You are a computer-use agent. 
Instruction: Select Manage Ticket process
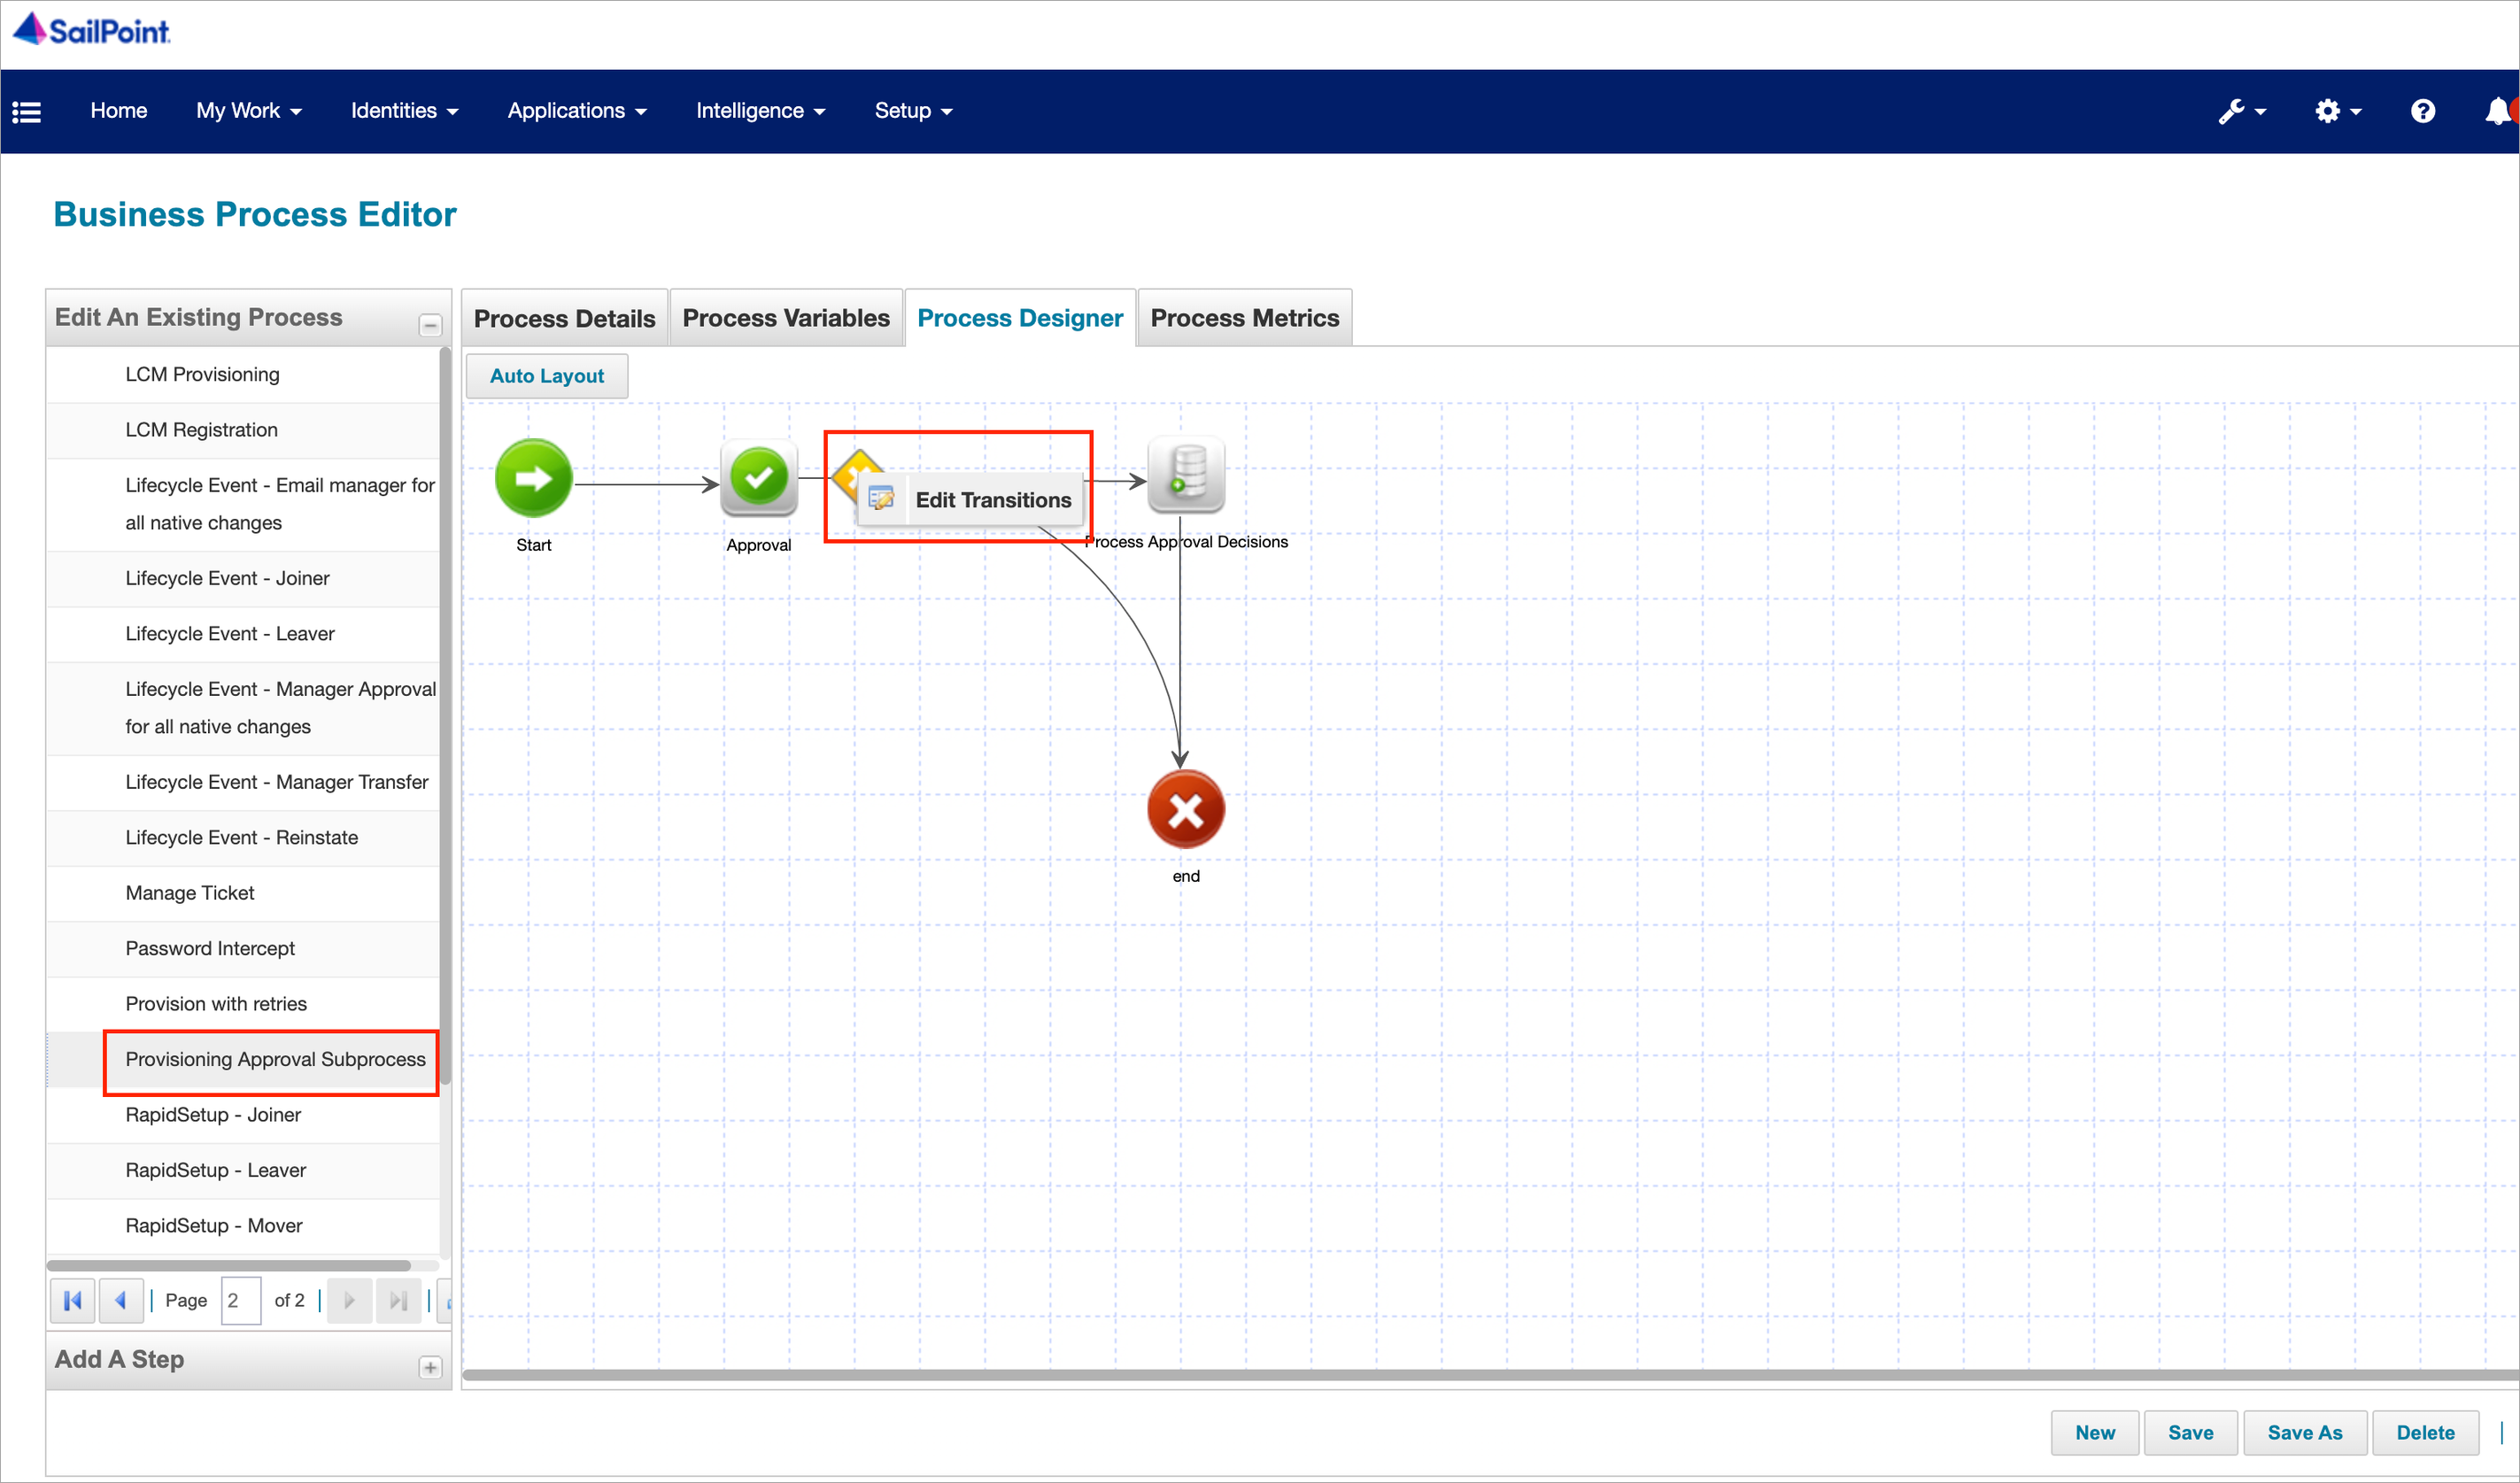tap(243, 893)
